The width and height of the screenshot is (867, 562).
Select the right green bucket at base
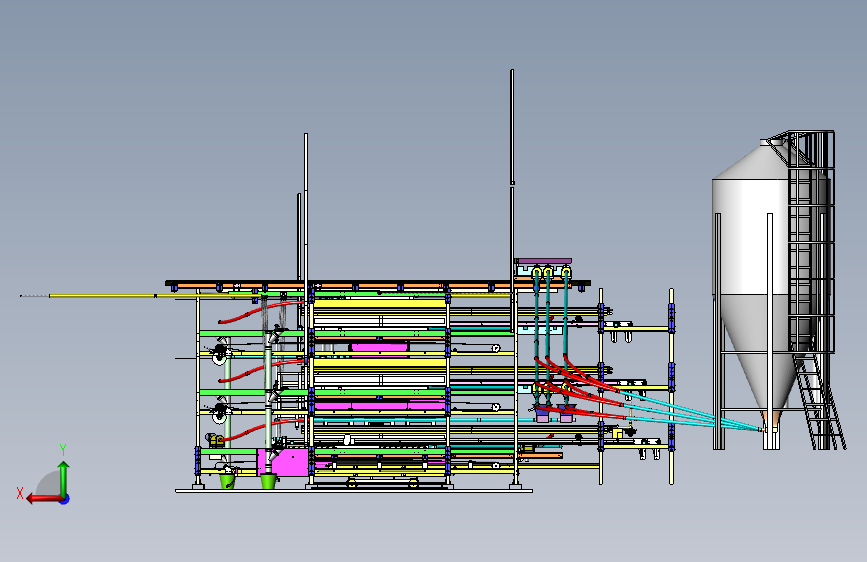click(268, 481)
